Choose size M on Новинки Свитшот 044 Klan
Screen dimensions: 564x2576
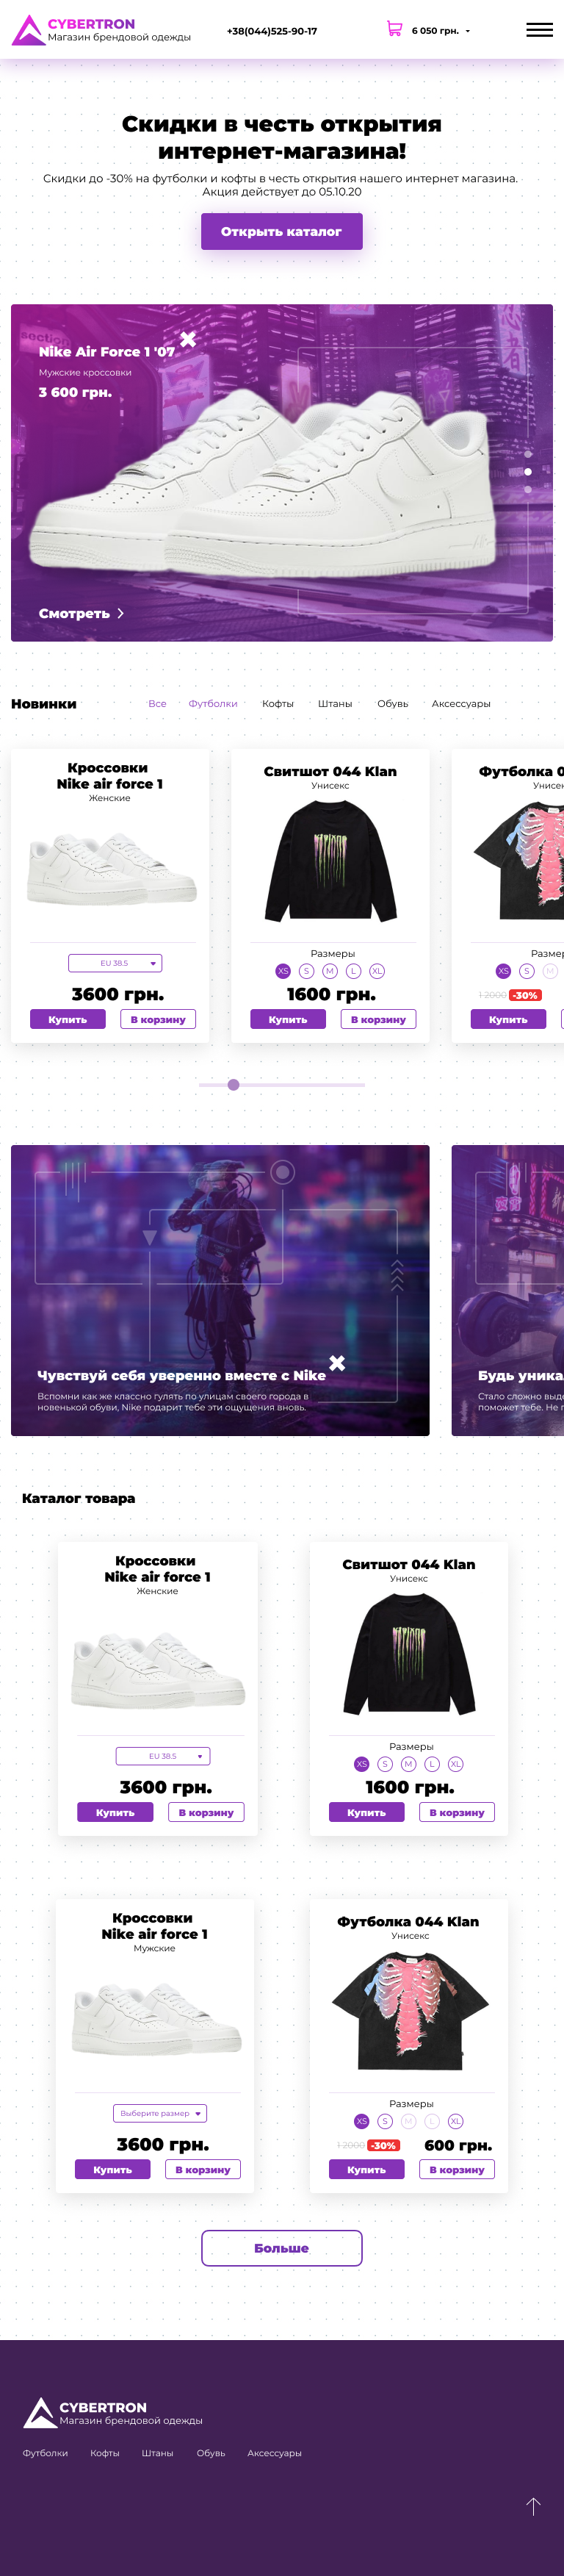pos(330,971)
